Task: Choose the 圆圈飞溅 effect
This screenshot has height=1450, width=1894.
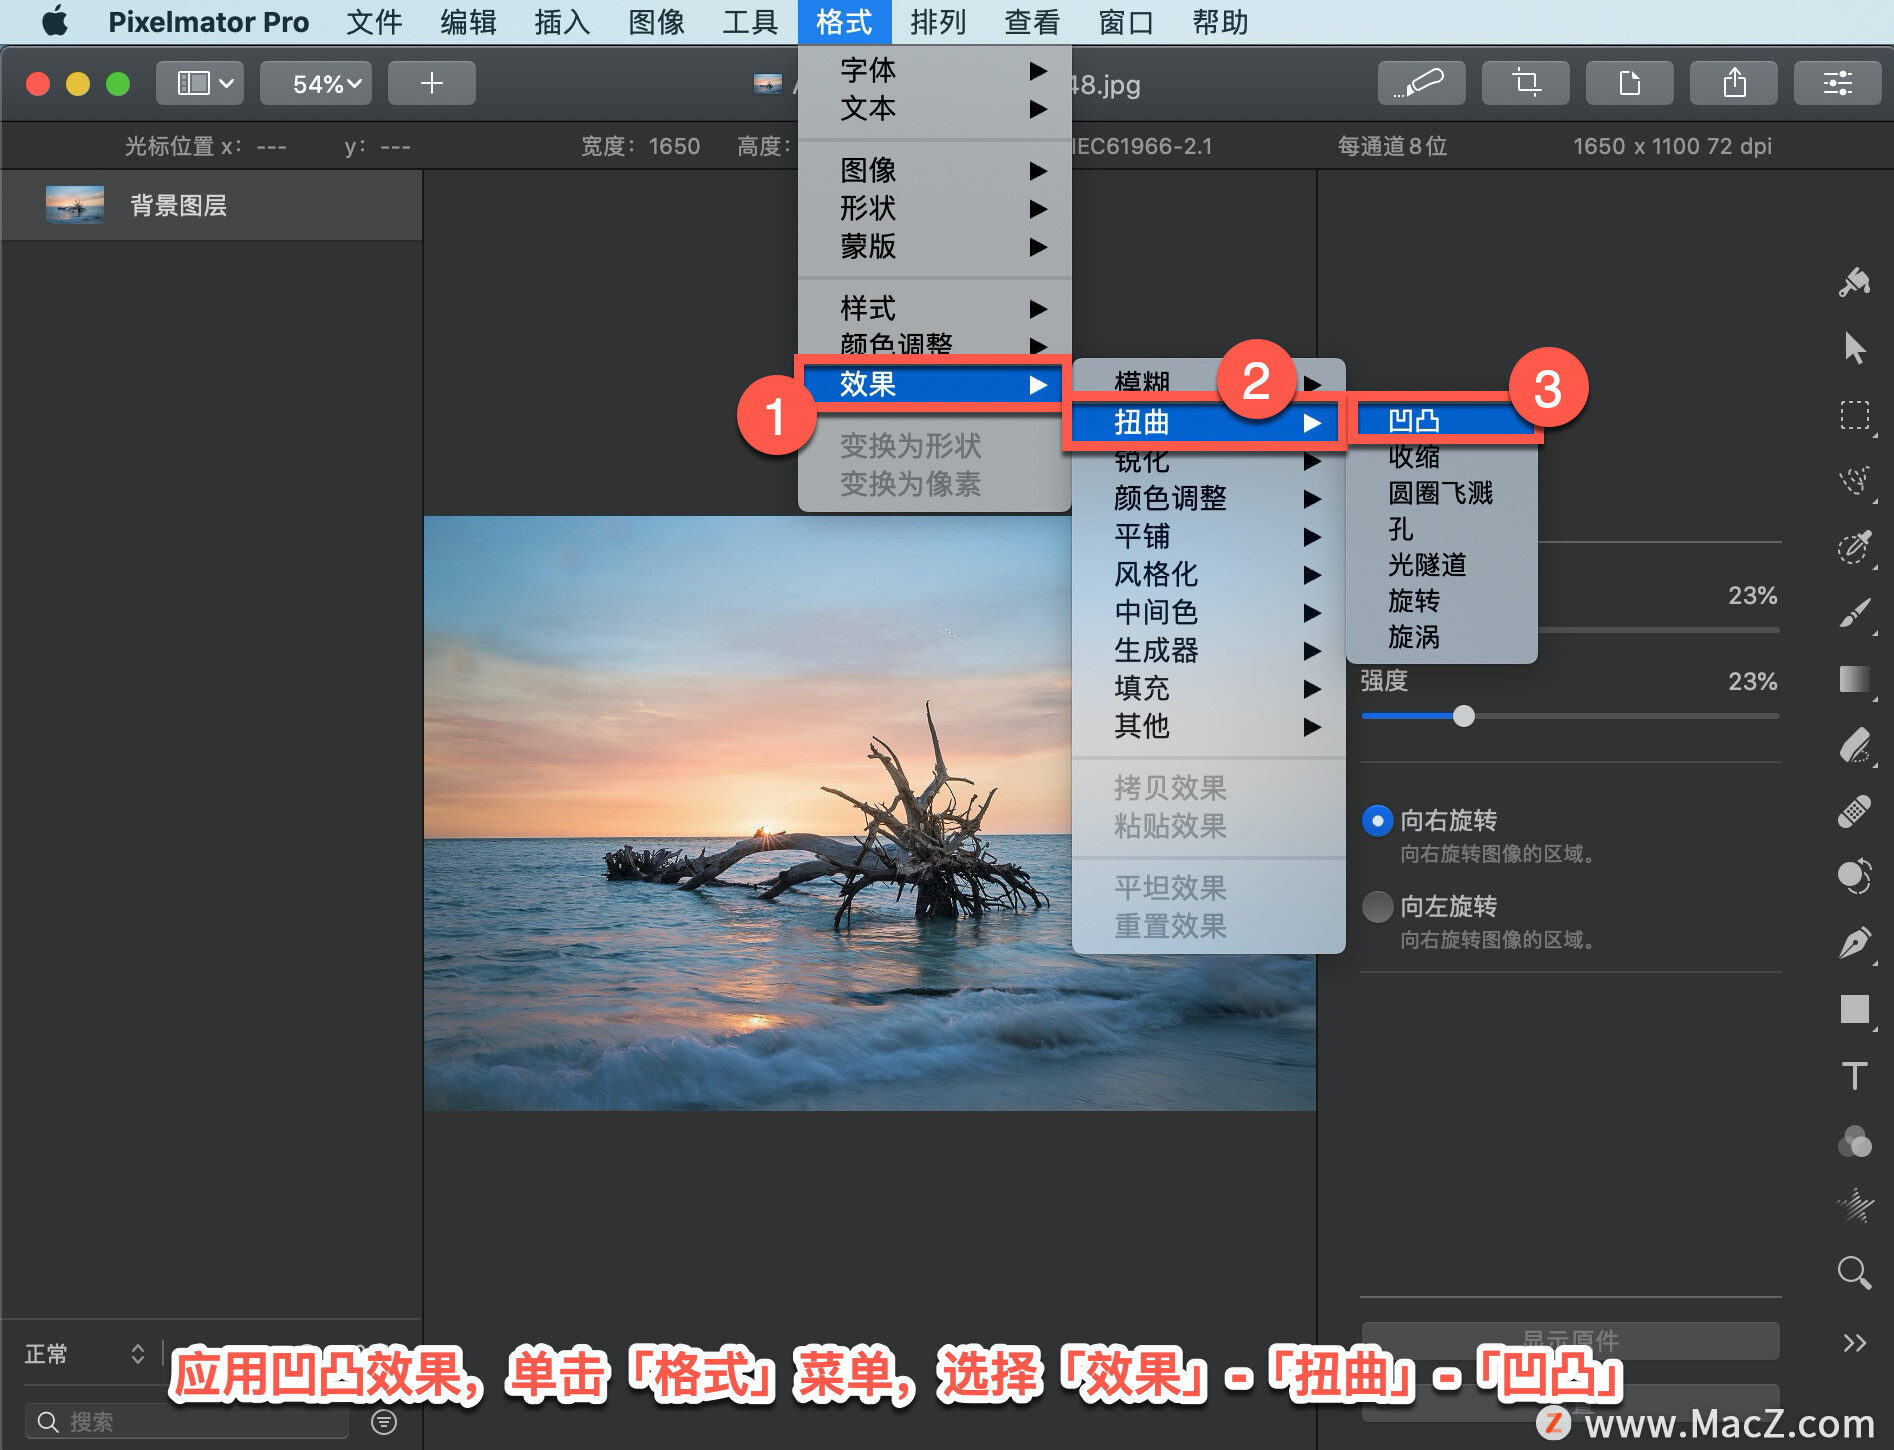Action: pos(1441,493)
